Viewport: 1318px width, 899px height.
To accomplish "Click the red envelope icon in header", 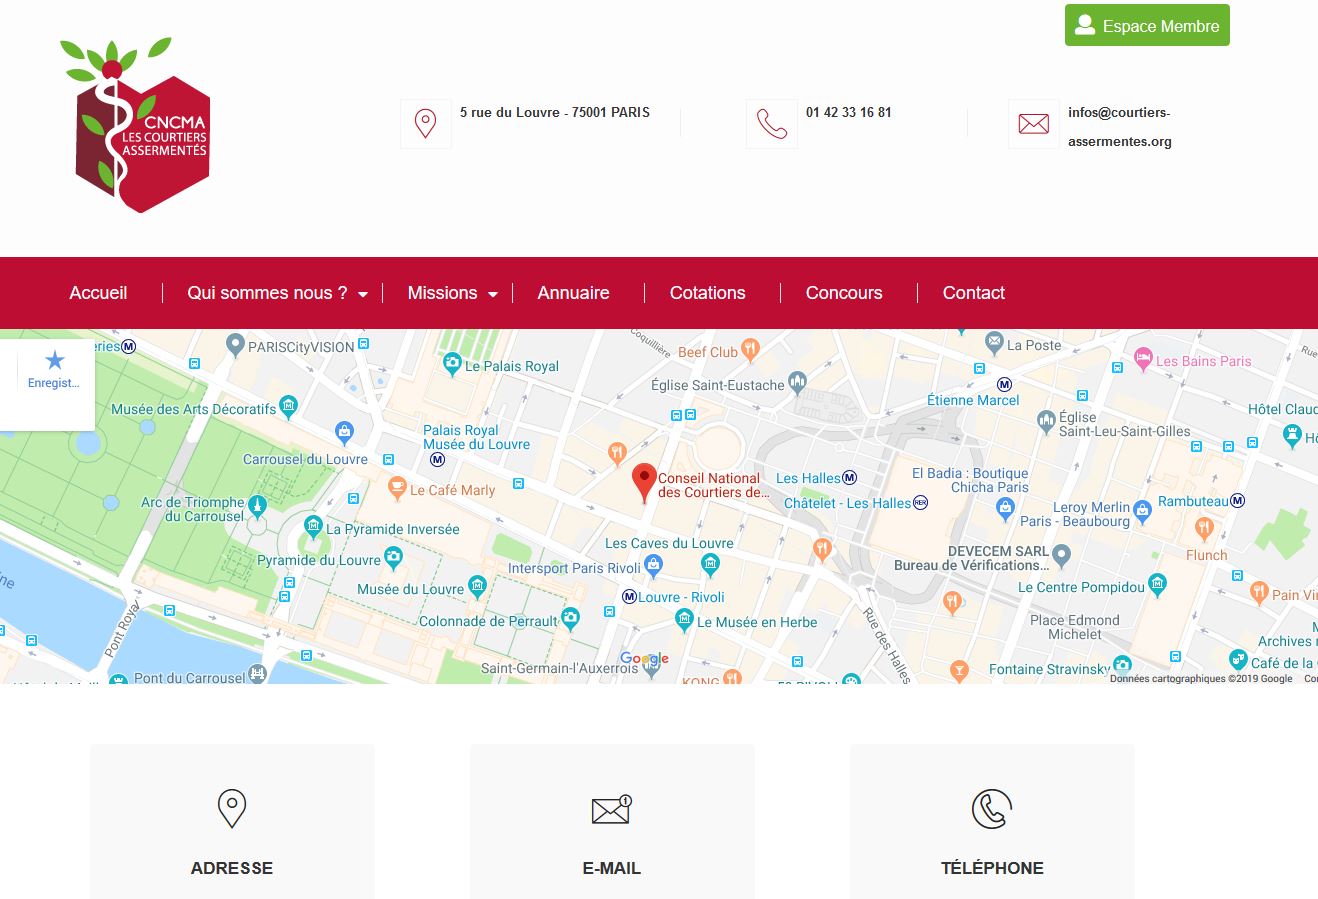I will tap(1033, 124).
